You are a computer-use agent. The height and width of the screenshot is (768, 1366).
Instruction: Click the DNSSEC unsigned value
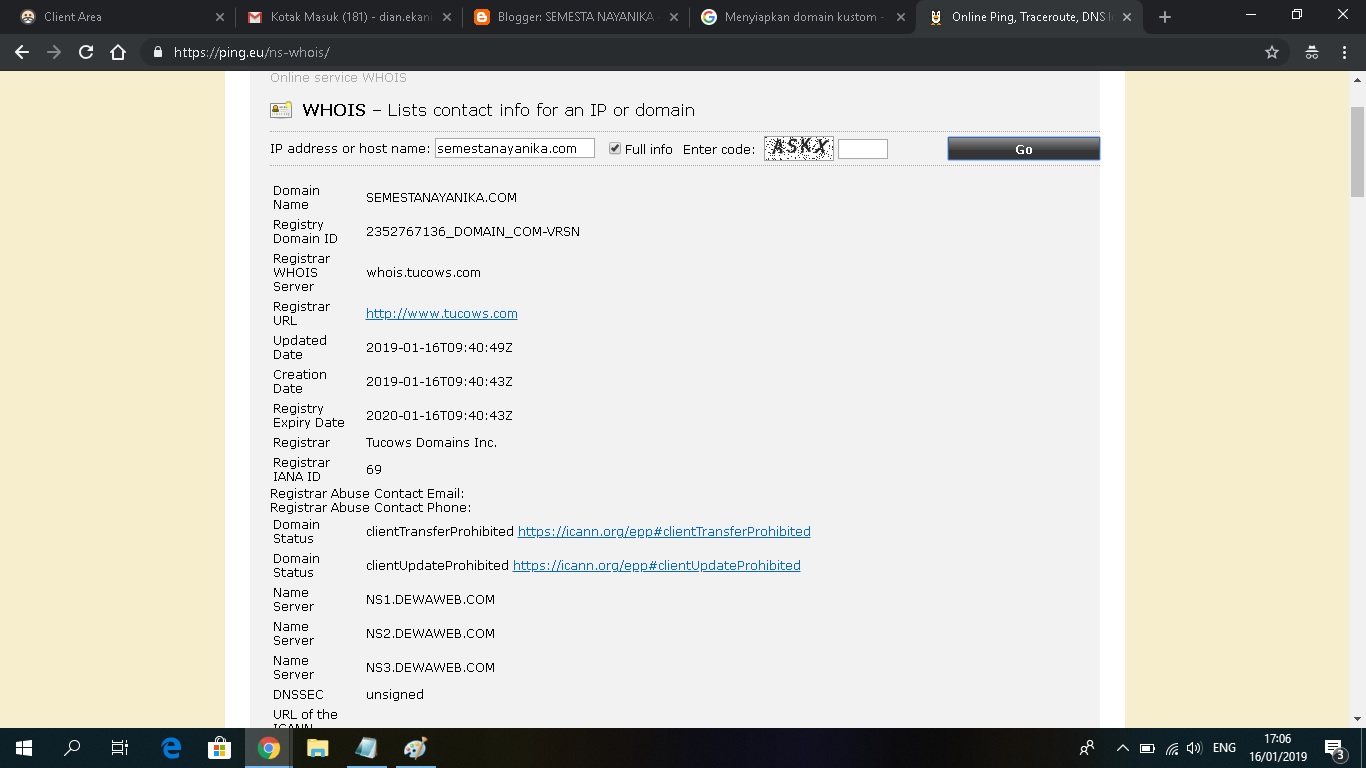[x=395, y=694]
